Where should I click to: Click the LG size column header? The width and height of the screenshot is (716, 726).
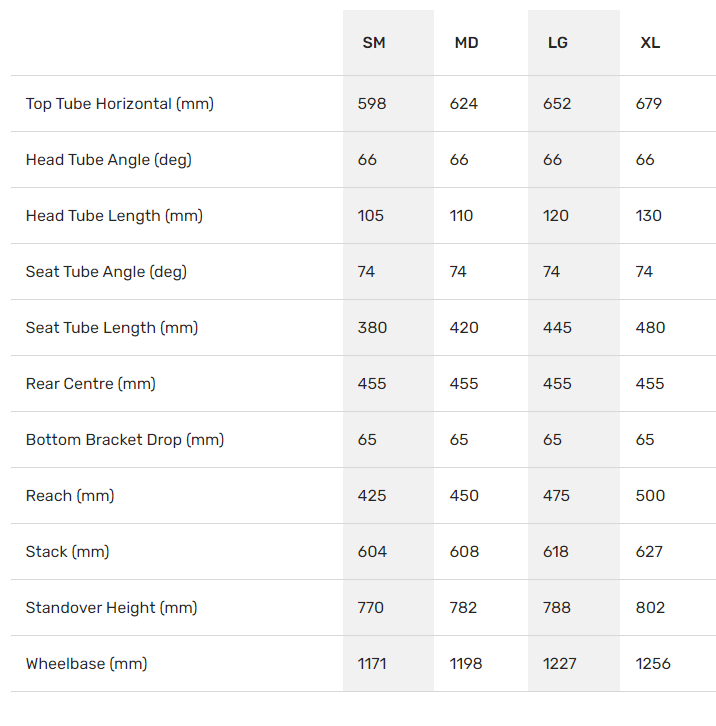[558, 43]
